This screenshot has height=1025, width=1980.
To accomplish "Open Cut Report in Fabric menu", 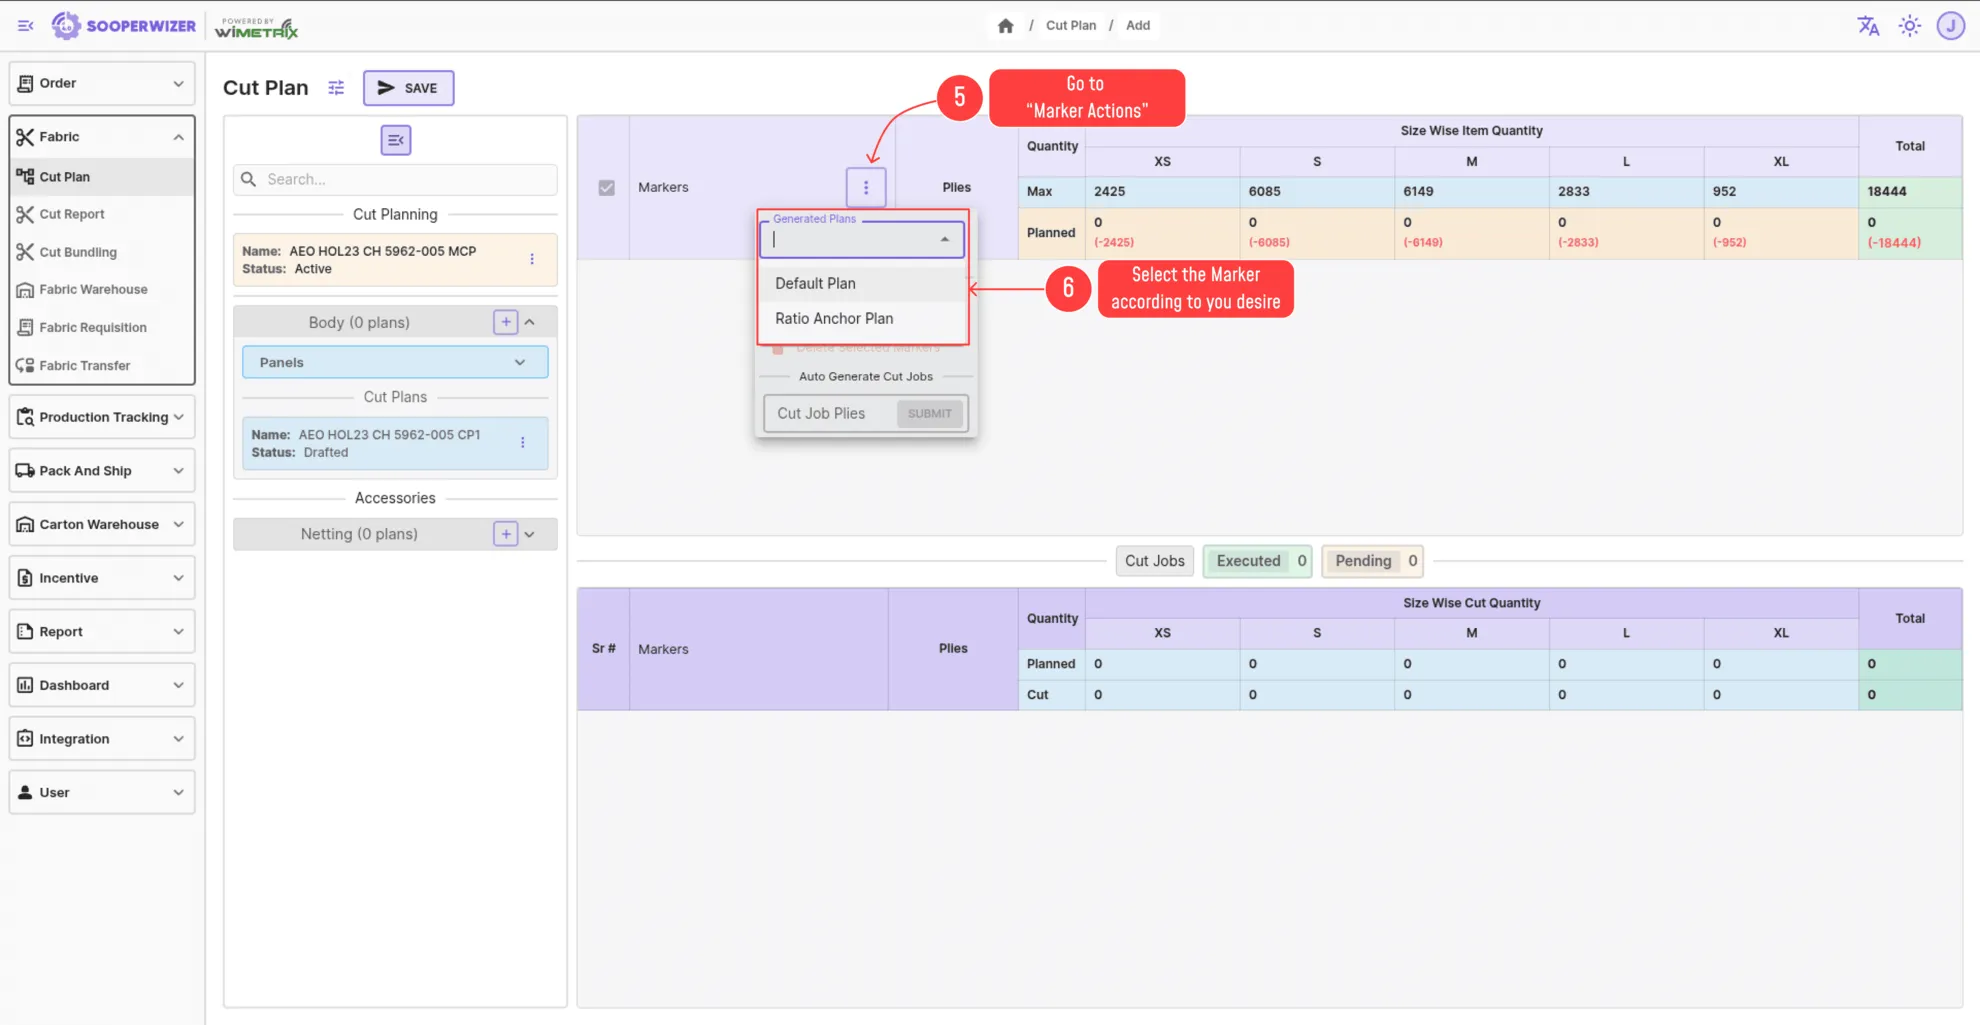I will click(x=72, y=214).
